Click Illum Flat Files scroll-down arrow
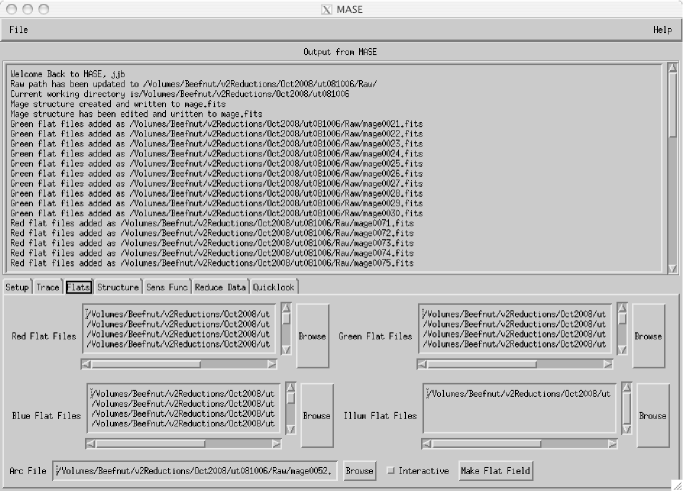The height and width of the screenshot is (491, 683). click(626, 429)
